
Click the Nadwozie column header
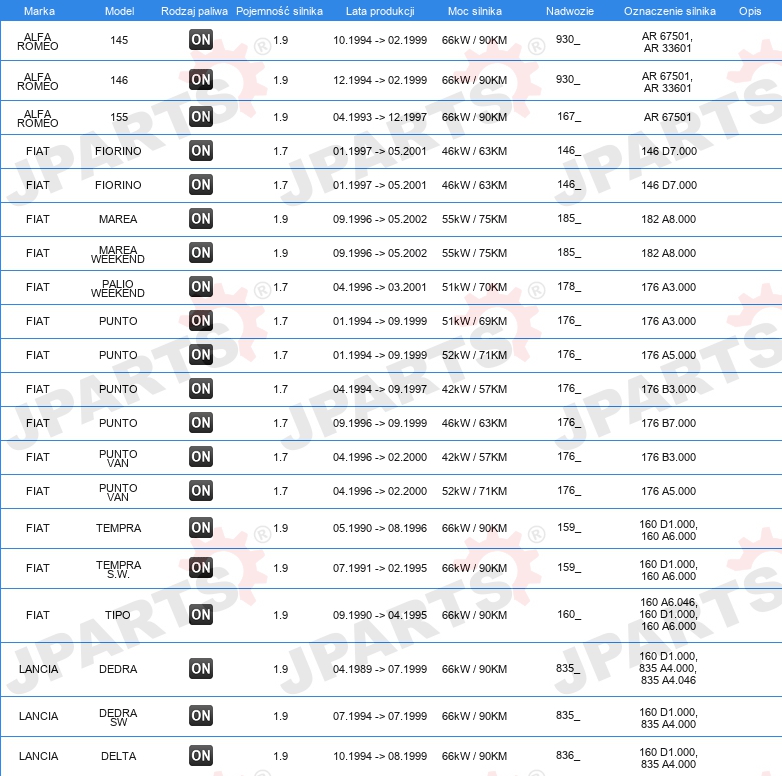[570, 11]
